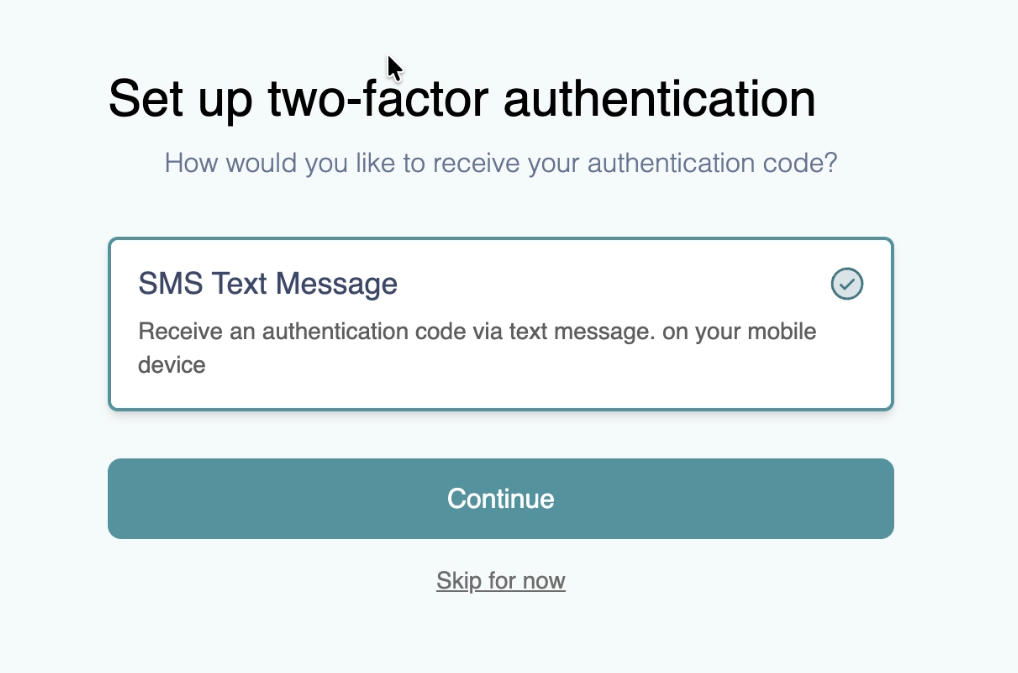Select the SMS Text Message card heading
The image size is (1018, 673).
[x=267, y=284]
